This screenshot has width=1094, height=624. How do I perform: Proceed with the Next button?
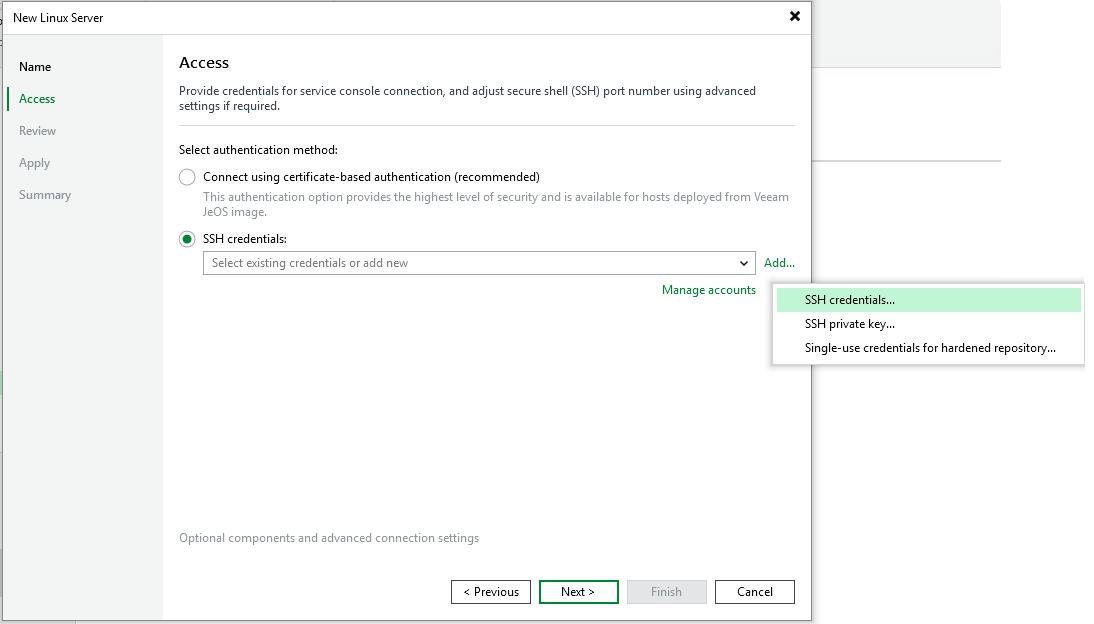tap(578, 592)
